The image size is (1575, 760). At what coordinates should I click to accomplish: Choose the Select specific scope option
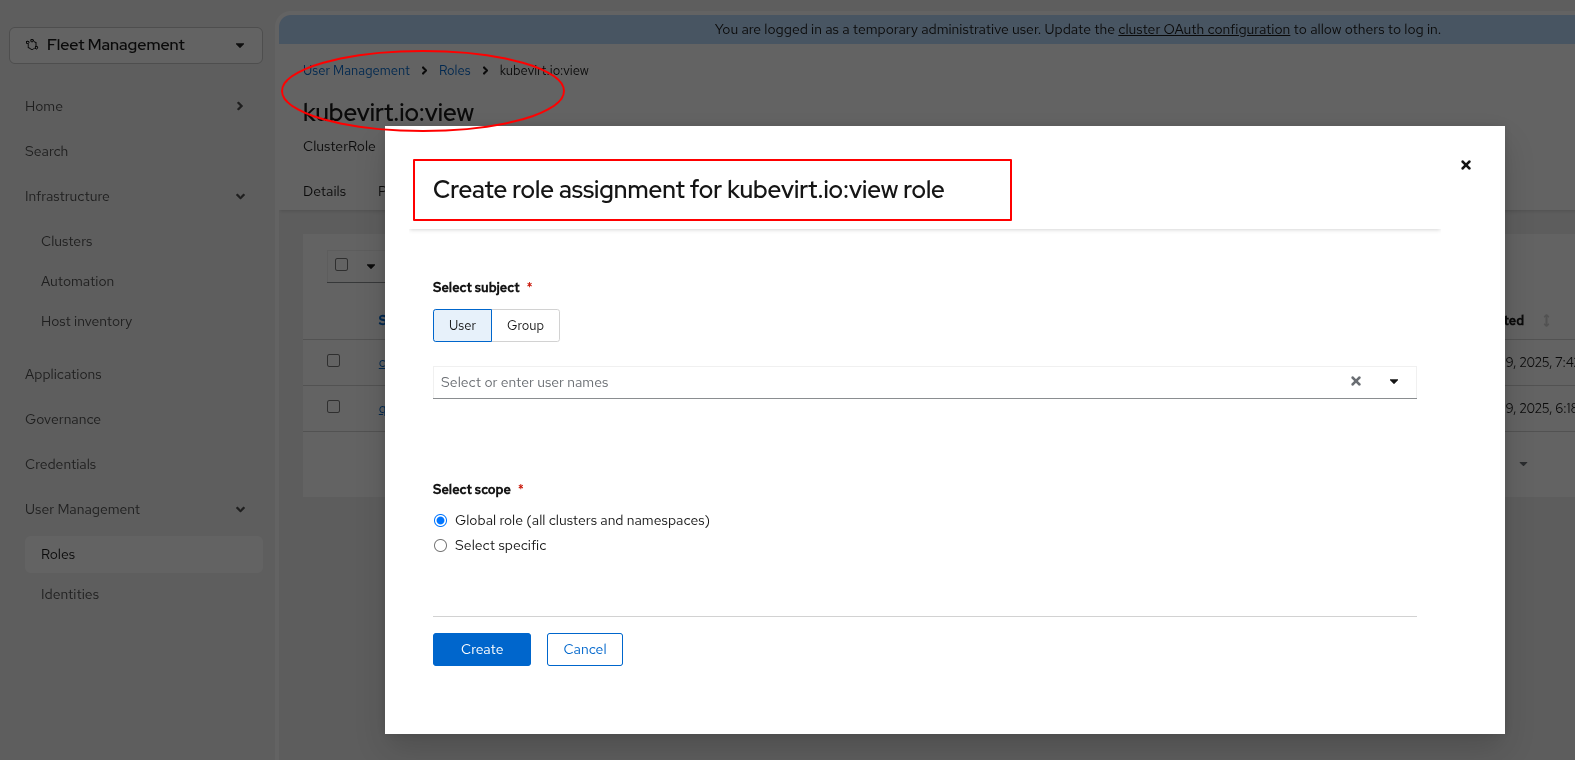(440, 545)
